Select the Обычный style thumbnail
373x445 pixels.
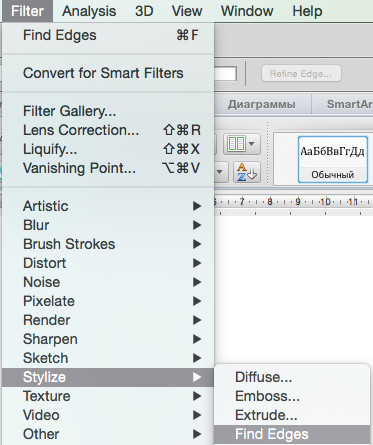click(x=333, y=159)
